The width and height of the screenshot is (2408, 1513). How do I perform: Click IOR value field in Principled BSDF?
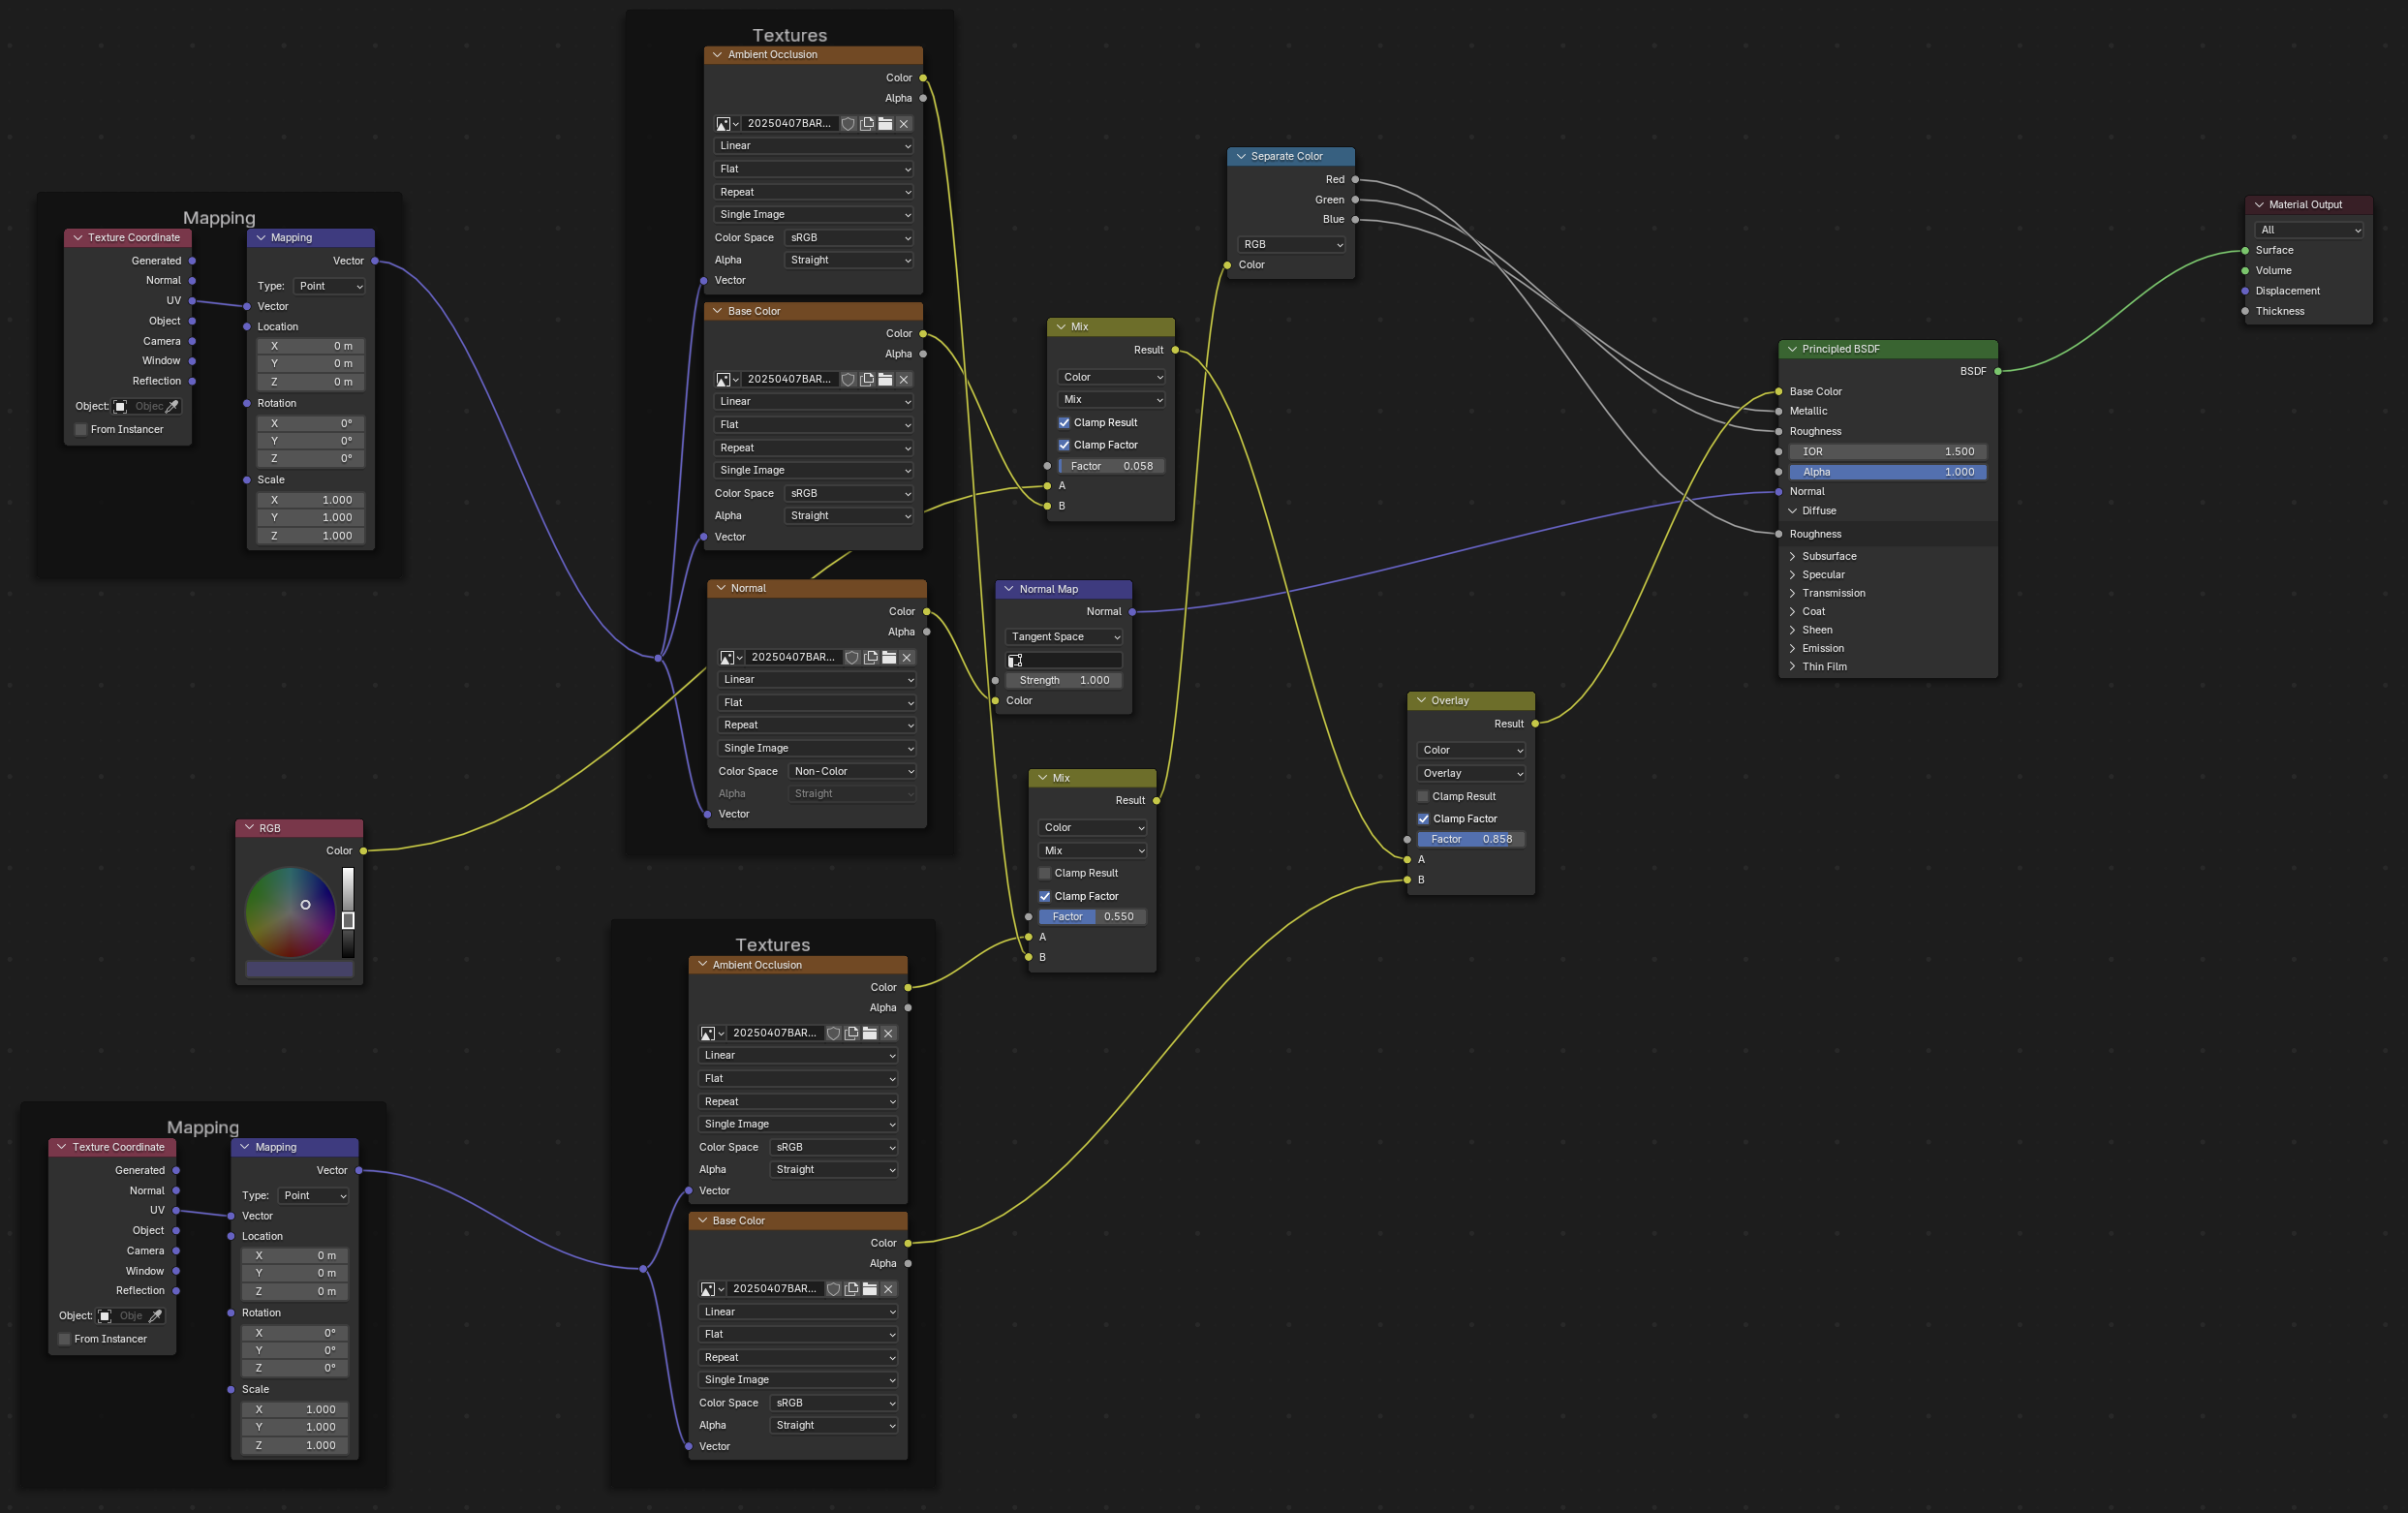(1887, 451)
